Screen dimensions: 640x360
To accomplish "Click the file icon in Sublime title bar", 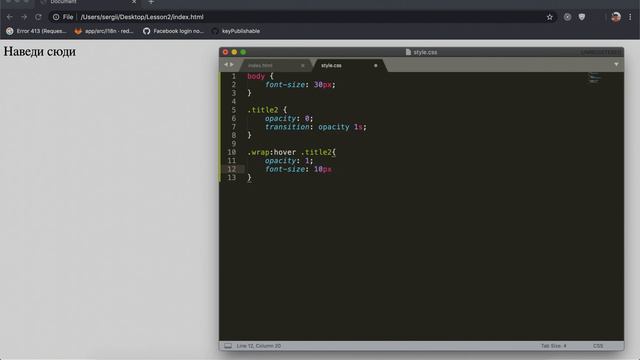I will [x=408, y=52].
